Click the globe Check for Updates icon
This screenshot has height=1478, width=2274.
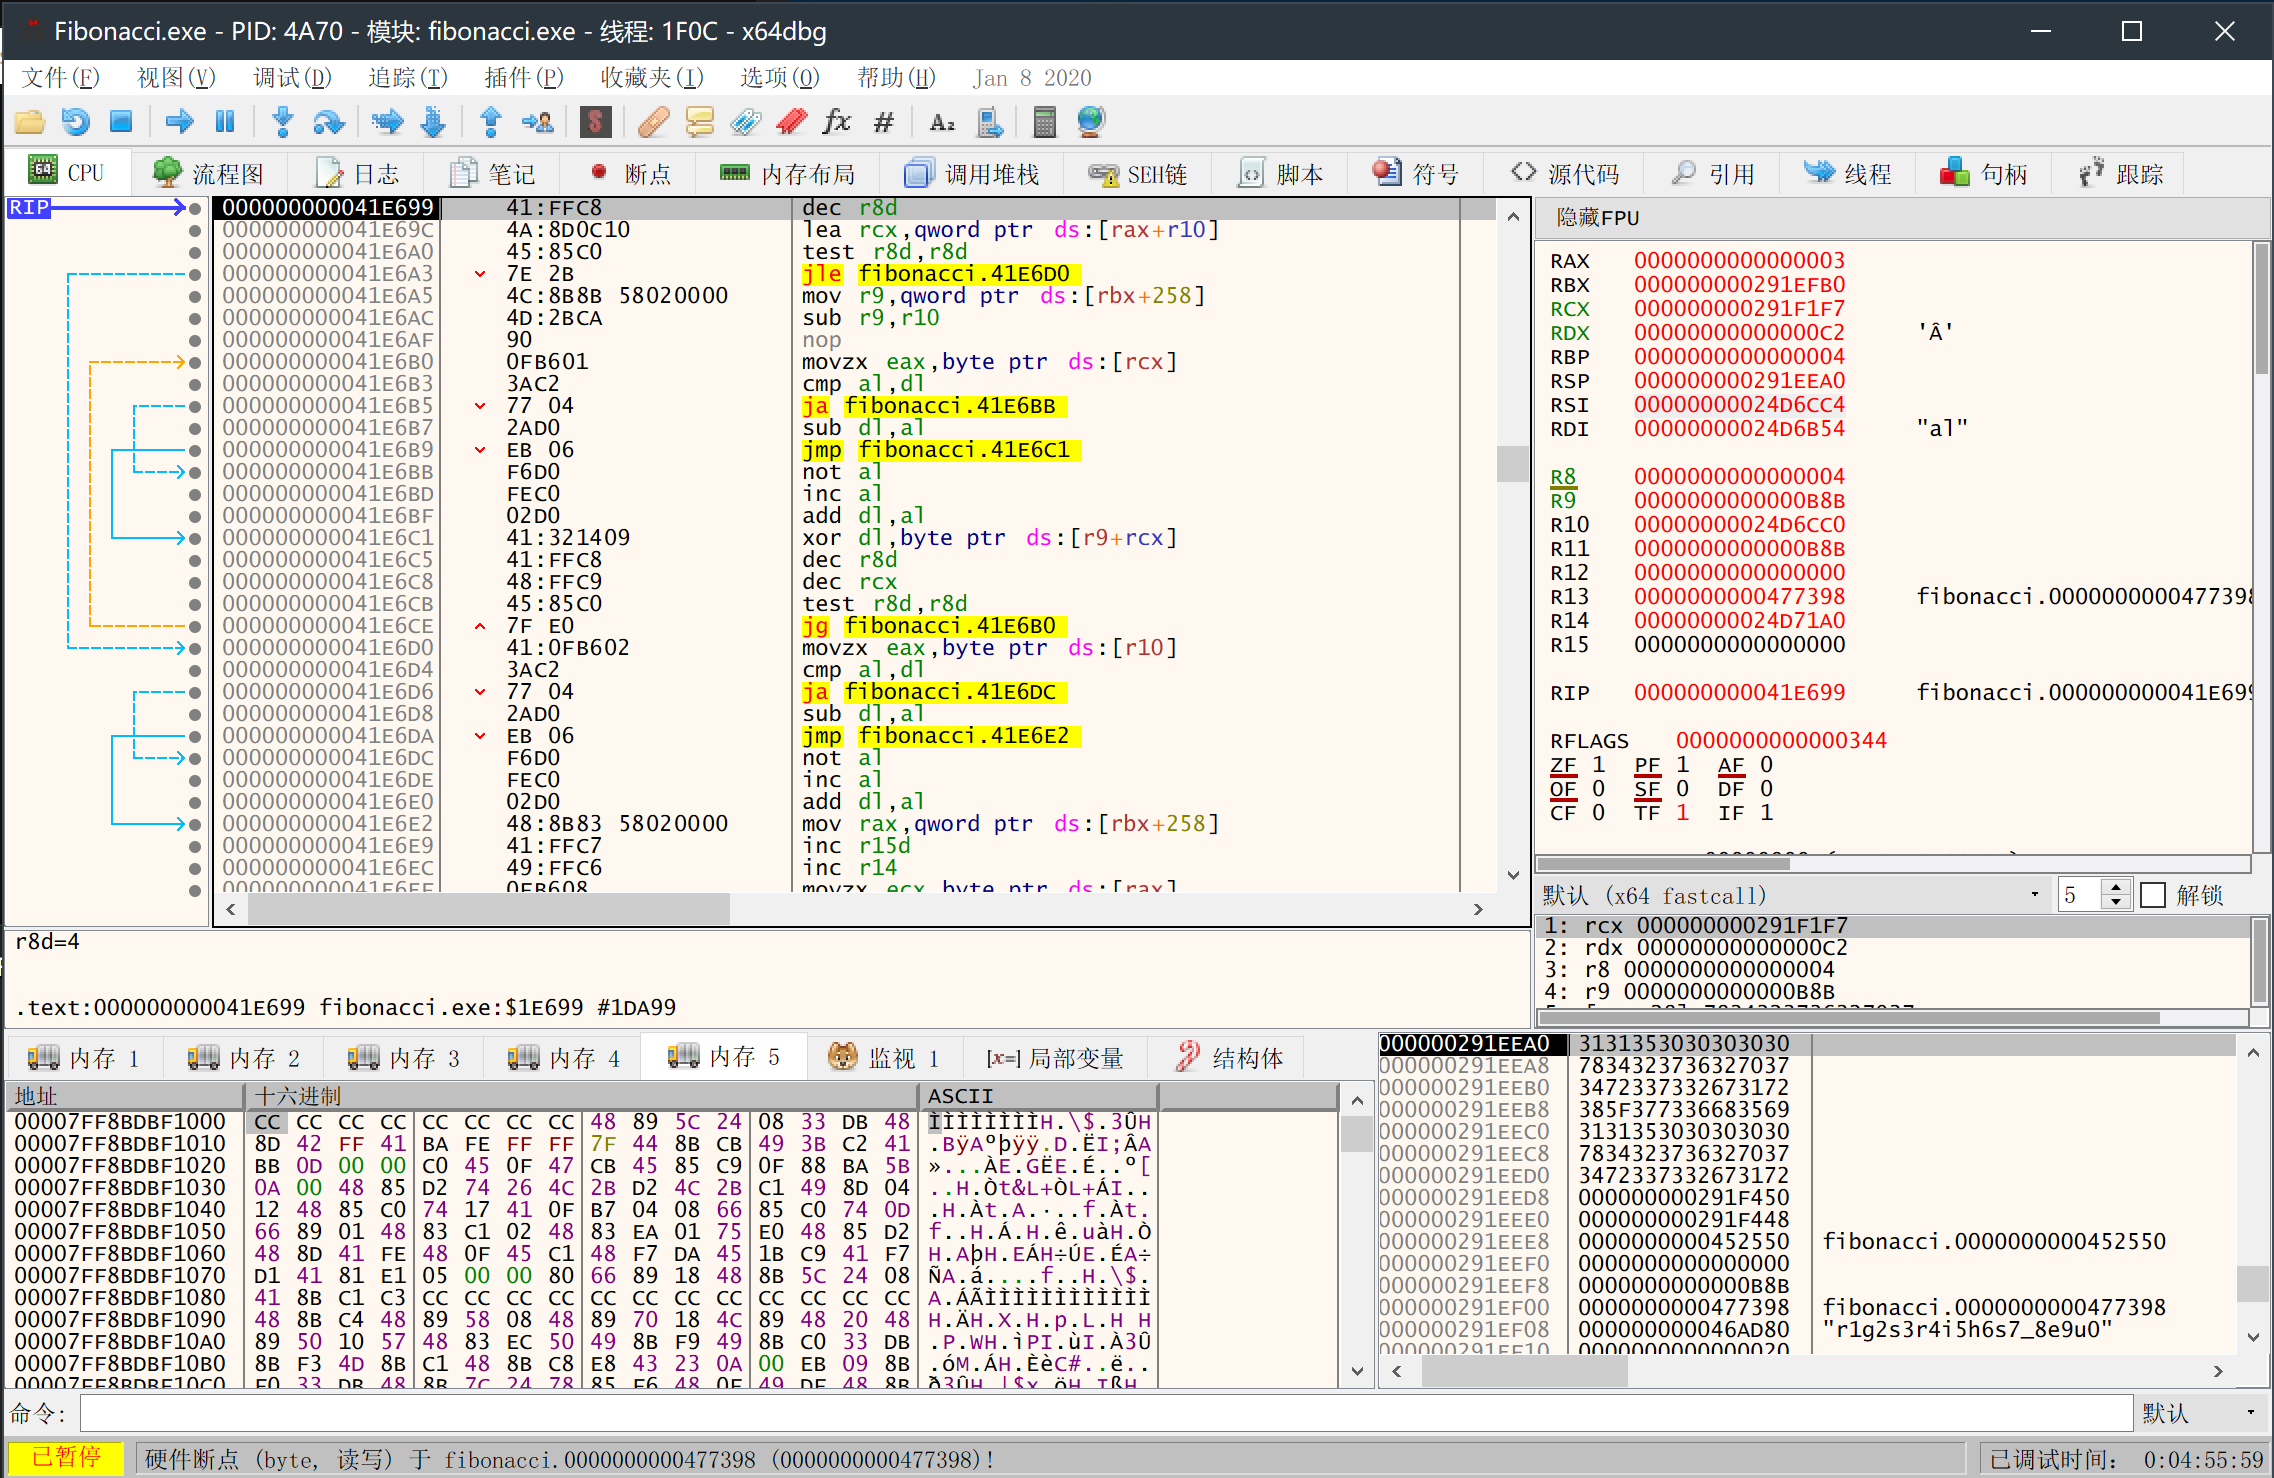click(x=1091, y=122)
